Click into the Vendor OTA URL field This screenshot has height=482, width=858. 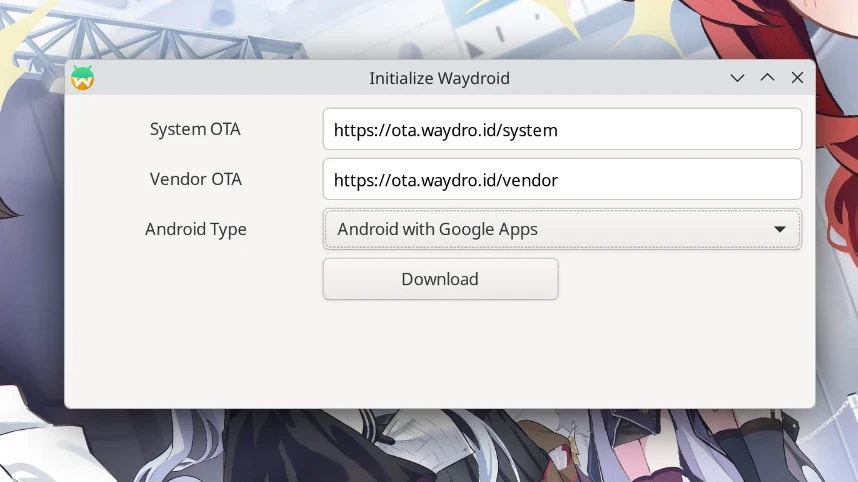pyautogui.click(x=562, y=179)
